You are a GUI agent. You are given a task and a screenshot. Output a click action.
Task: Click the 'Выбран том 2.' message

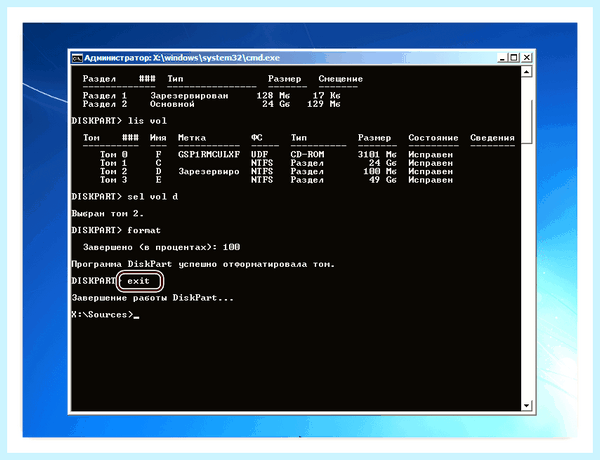(x=108, y=214)
